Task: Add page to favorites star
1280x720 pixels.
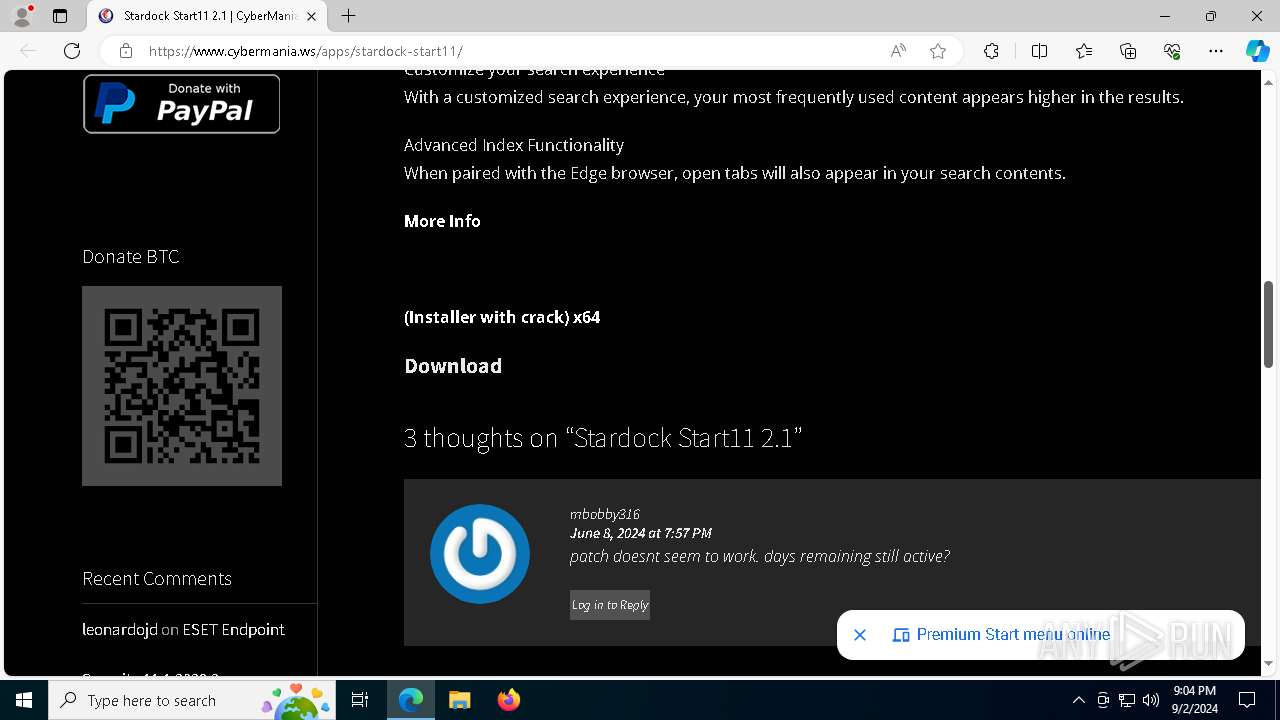Action: coord(938,51)
